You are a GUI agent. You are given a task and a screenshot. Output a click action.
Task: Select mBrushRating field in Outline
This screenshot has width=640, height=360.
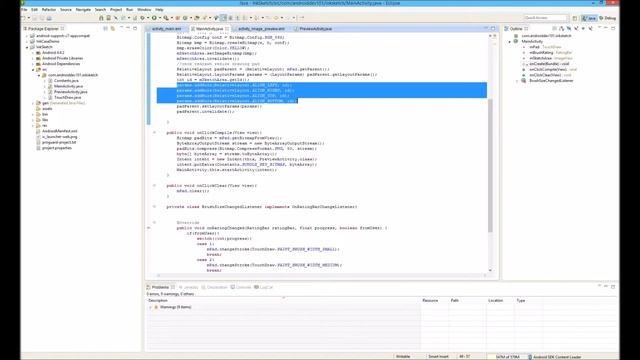tap(551, 53)
